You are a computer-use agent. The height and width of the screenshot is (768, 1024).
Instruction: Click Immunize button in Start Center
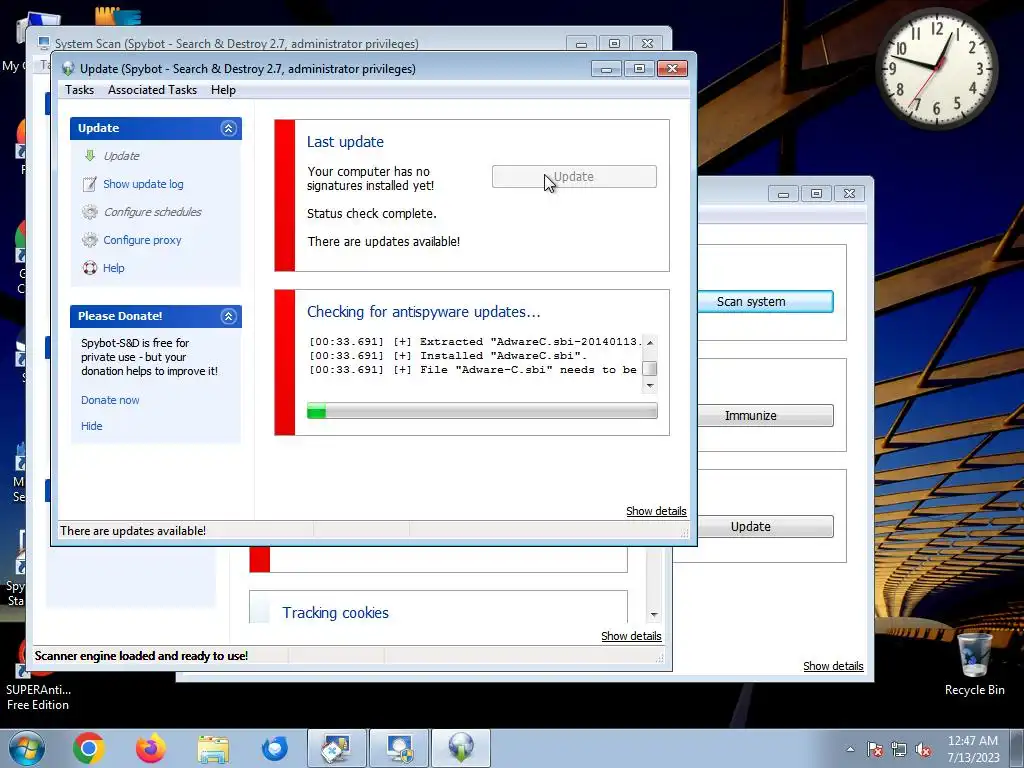coord(765,415)
